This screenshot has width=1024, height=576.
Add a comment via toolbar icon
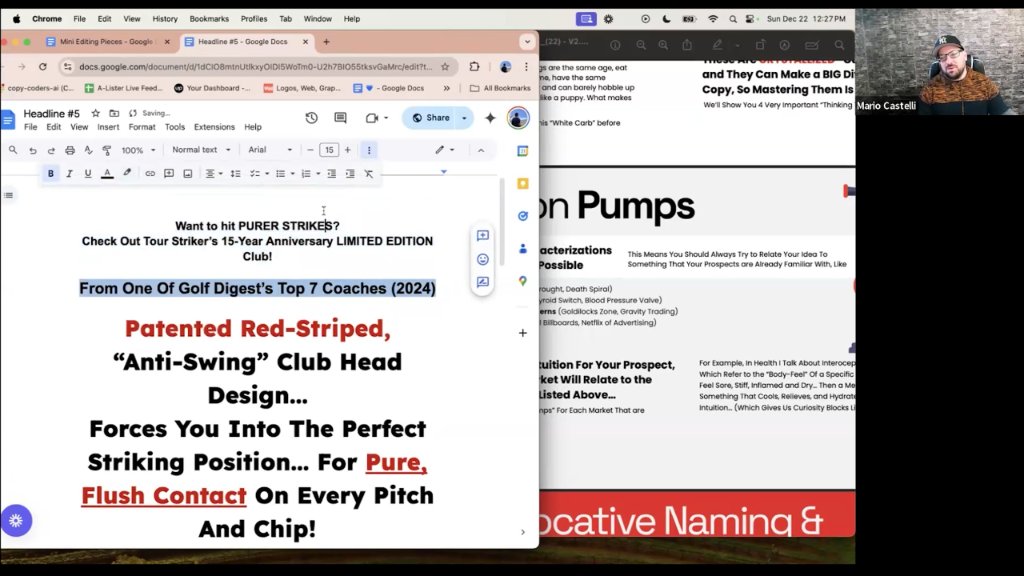click(x=169, y=174)
